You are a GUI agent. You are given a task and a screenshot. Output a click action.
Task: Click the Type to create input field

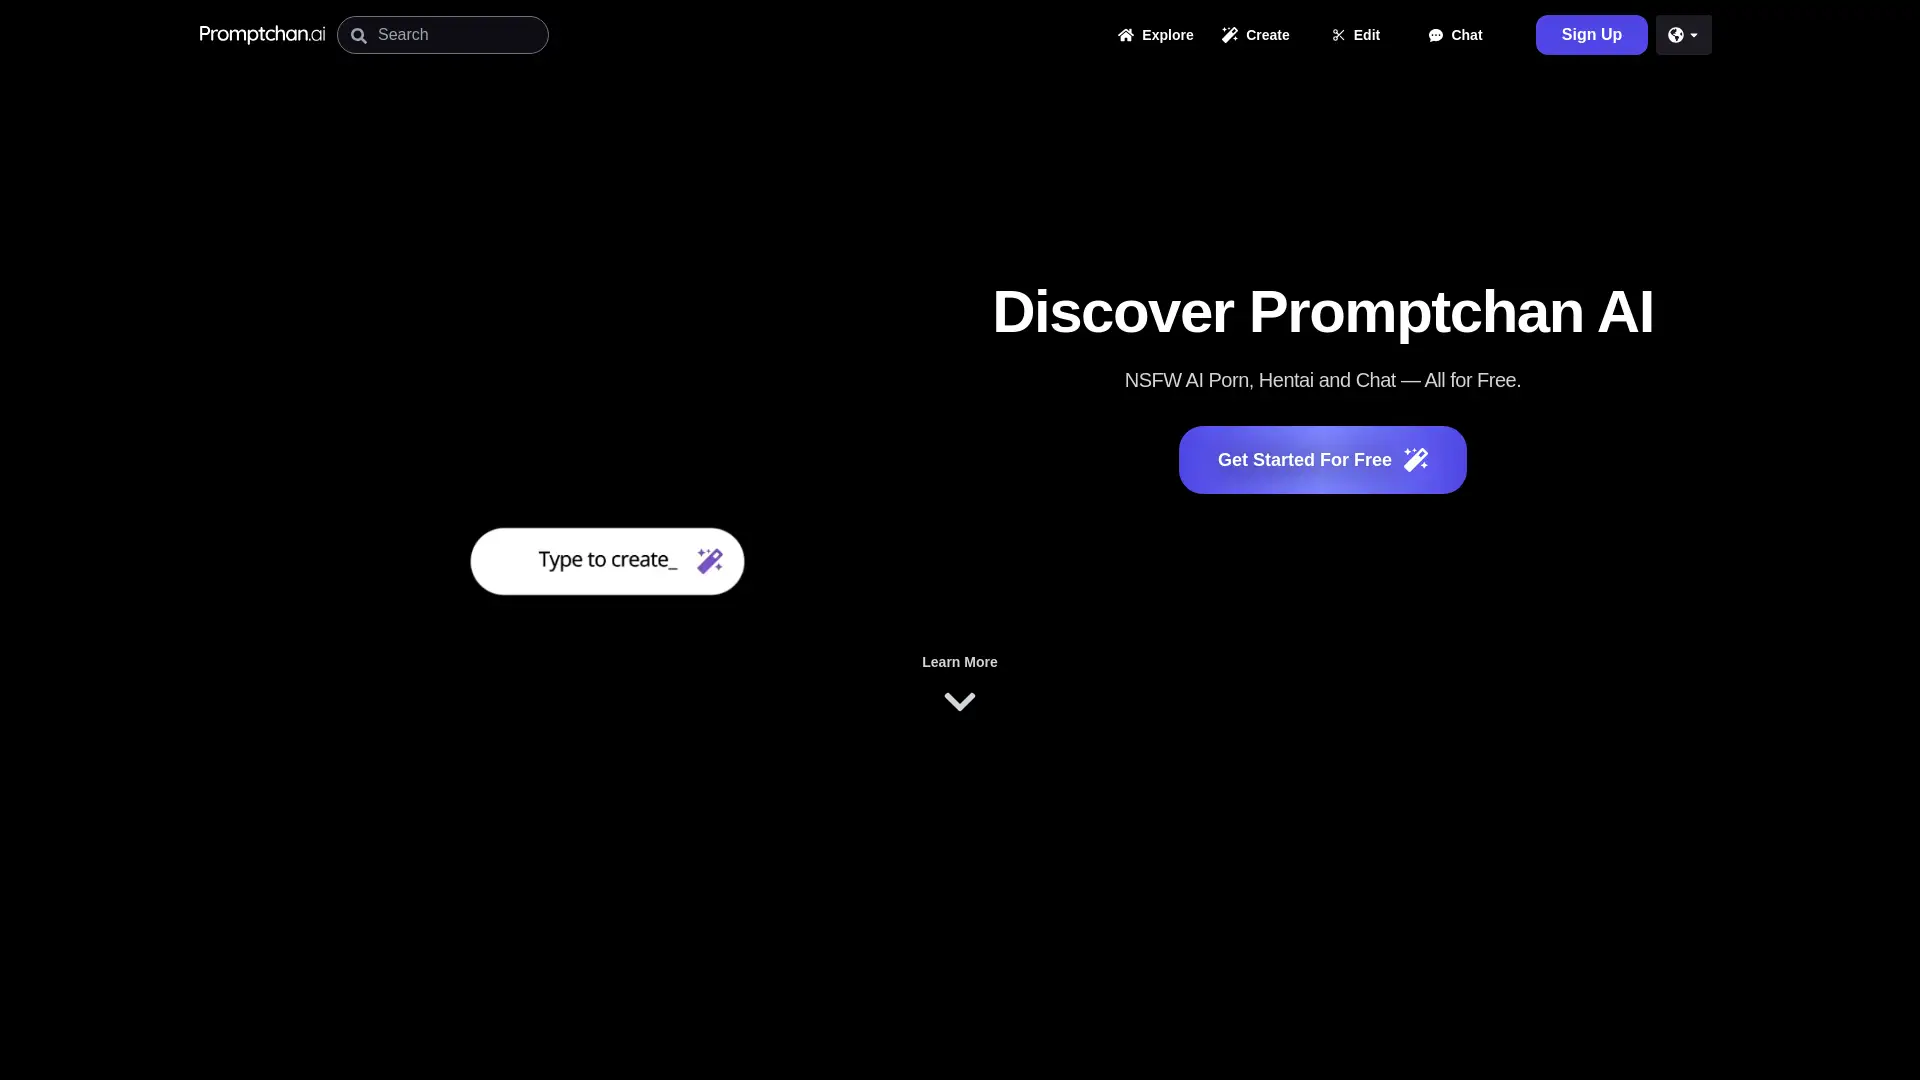pos(607,560)
